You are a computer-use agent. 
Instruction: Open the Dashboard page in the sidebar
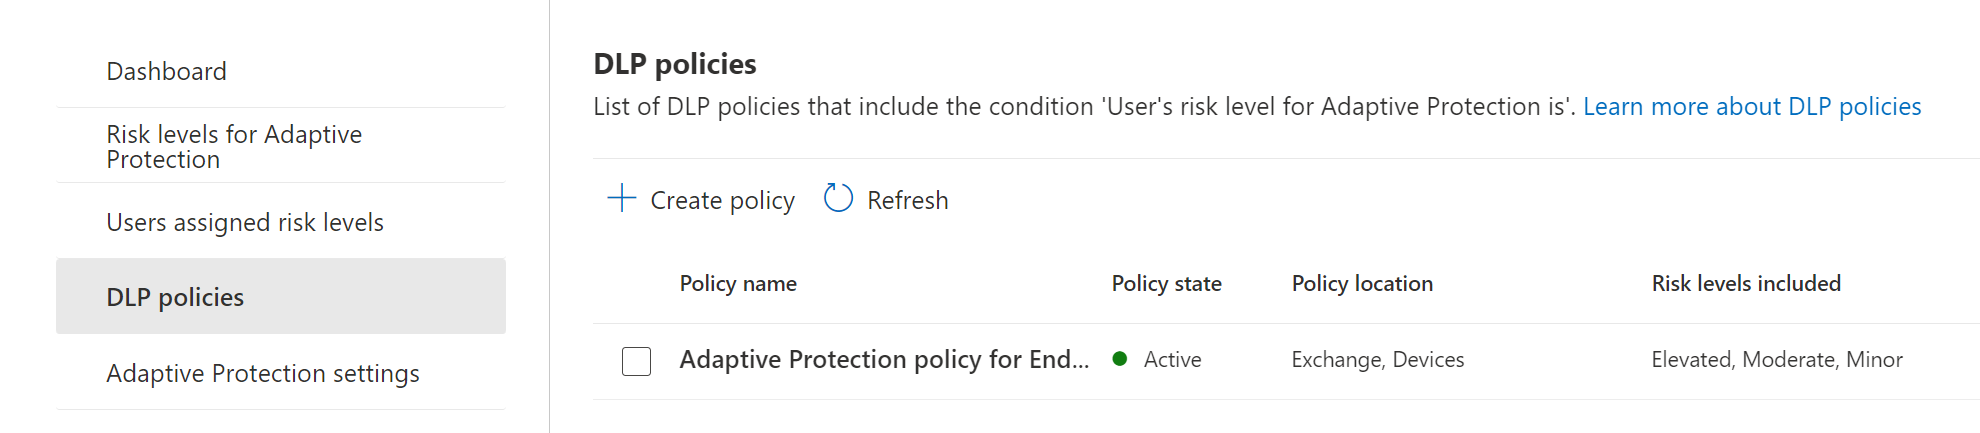coord(167,72)
